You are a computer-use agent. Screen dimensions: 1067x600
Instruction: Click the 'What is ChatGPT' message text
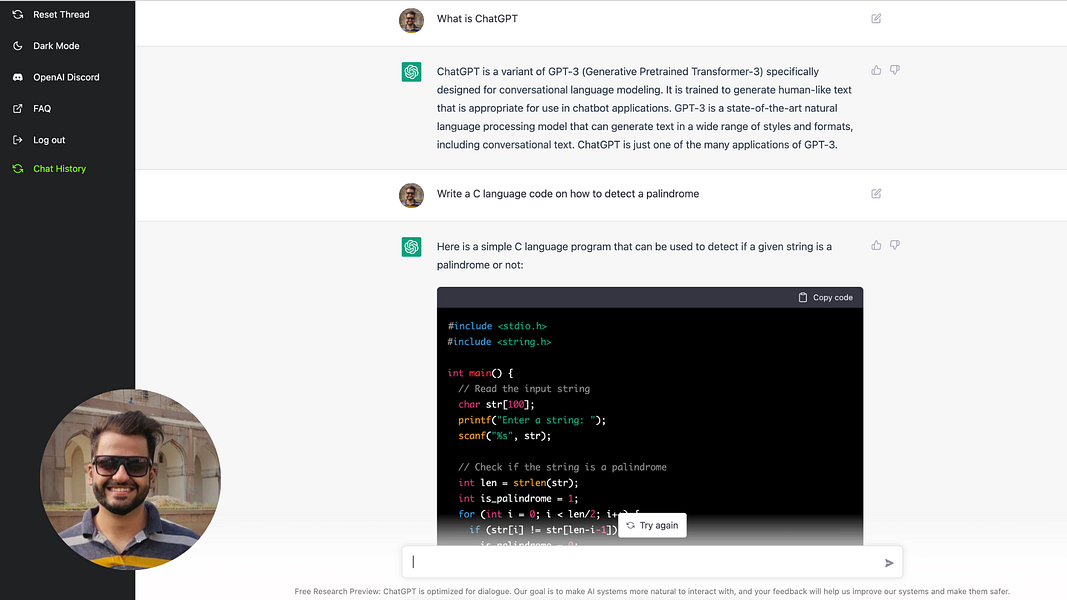tap(477, 18)
